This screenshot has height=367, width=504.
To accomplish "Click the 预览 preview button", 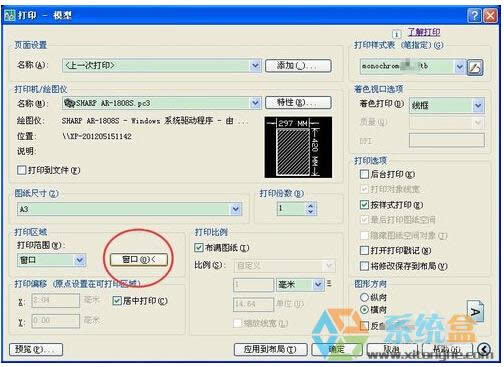I will click(x=36, y=349).
